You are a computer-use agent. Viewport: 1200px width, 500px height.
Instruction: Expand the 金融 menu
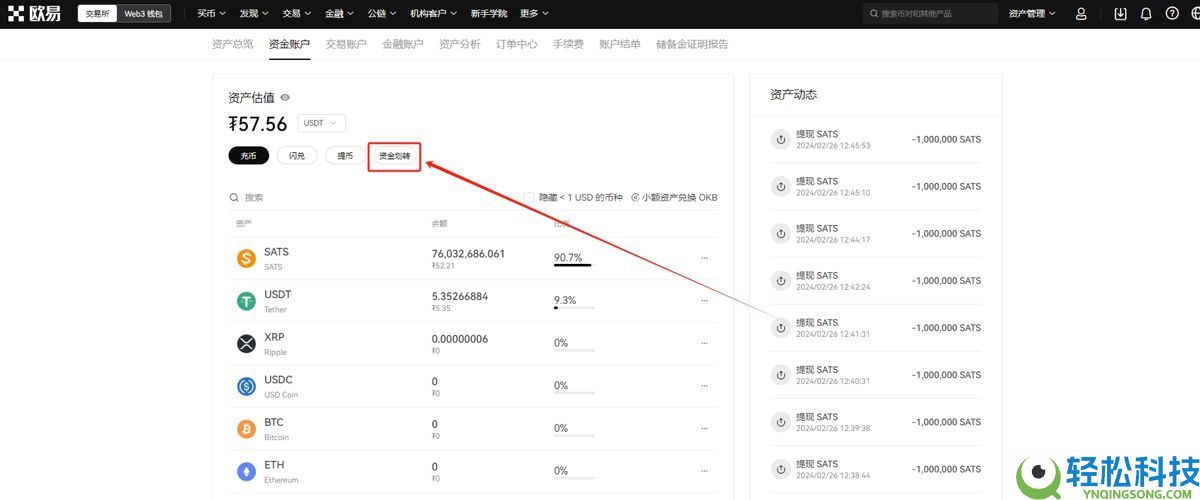(338, 14)
